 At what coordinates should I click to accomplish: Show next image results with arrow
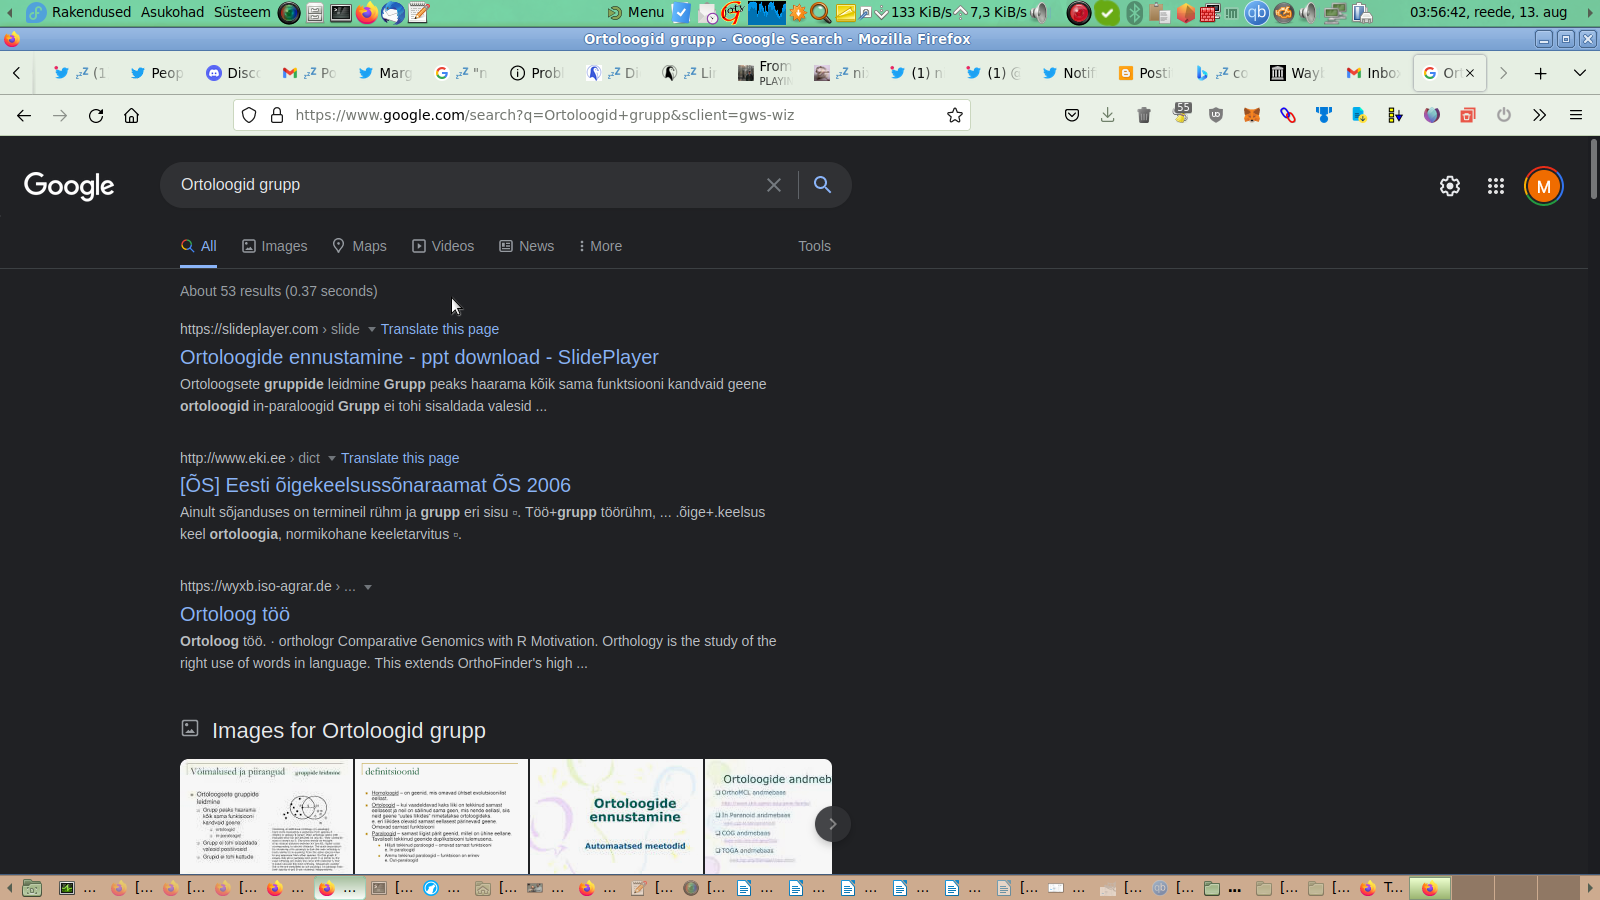click(832, 824)
